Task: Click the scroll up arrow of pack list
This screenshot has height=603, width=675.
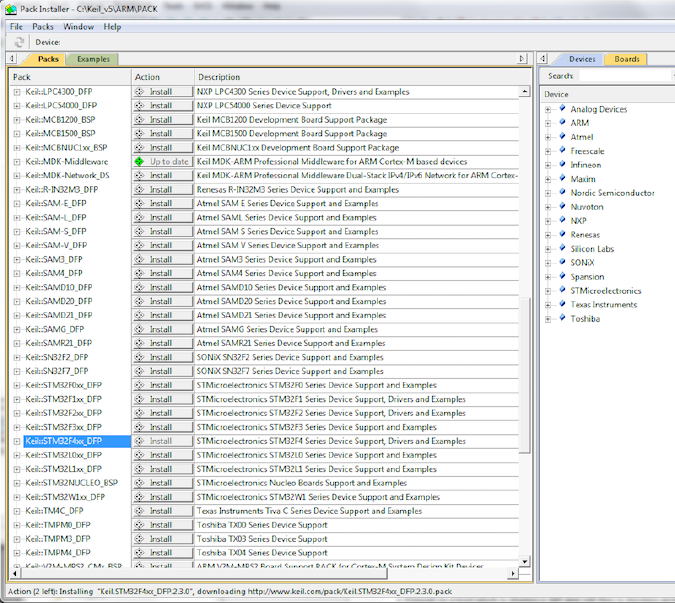Action: (524, 91)
